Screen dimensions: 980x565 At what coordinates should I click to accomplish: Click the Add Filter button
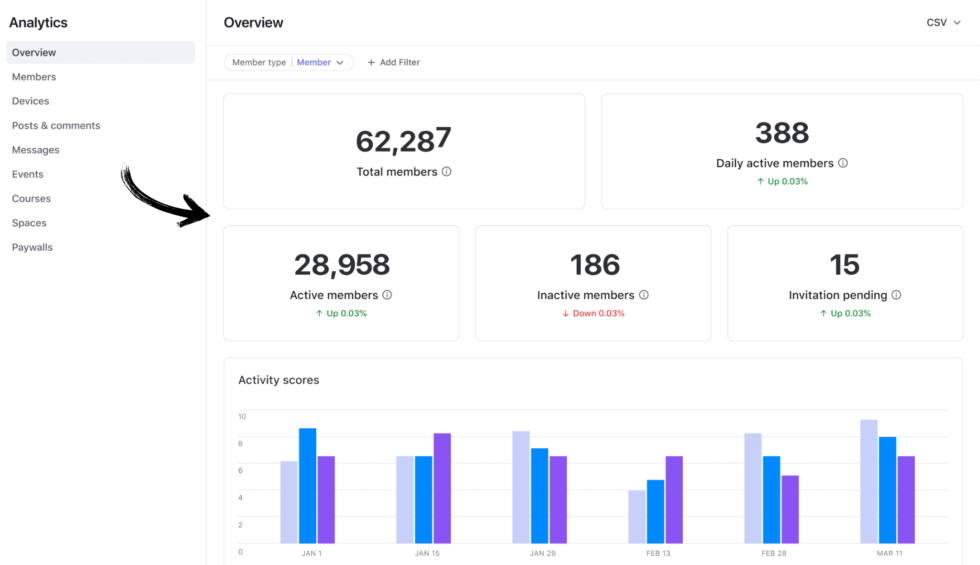coord(394,63)
